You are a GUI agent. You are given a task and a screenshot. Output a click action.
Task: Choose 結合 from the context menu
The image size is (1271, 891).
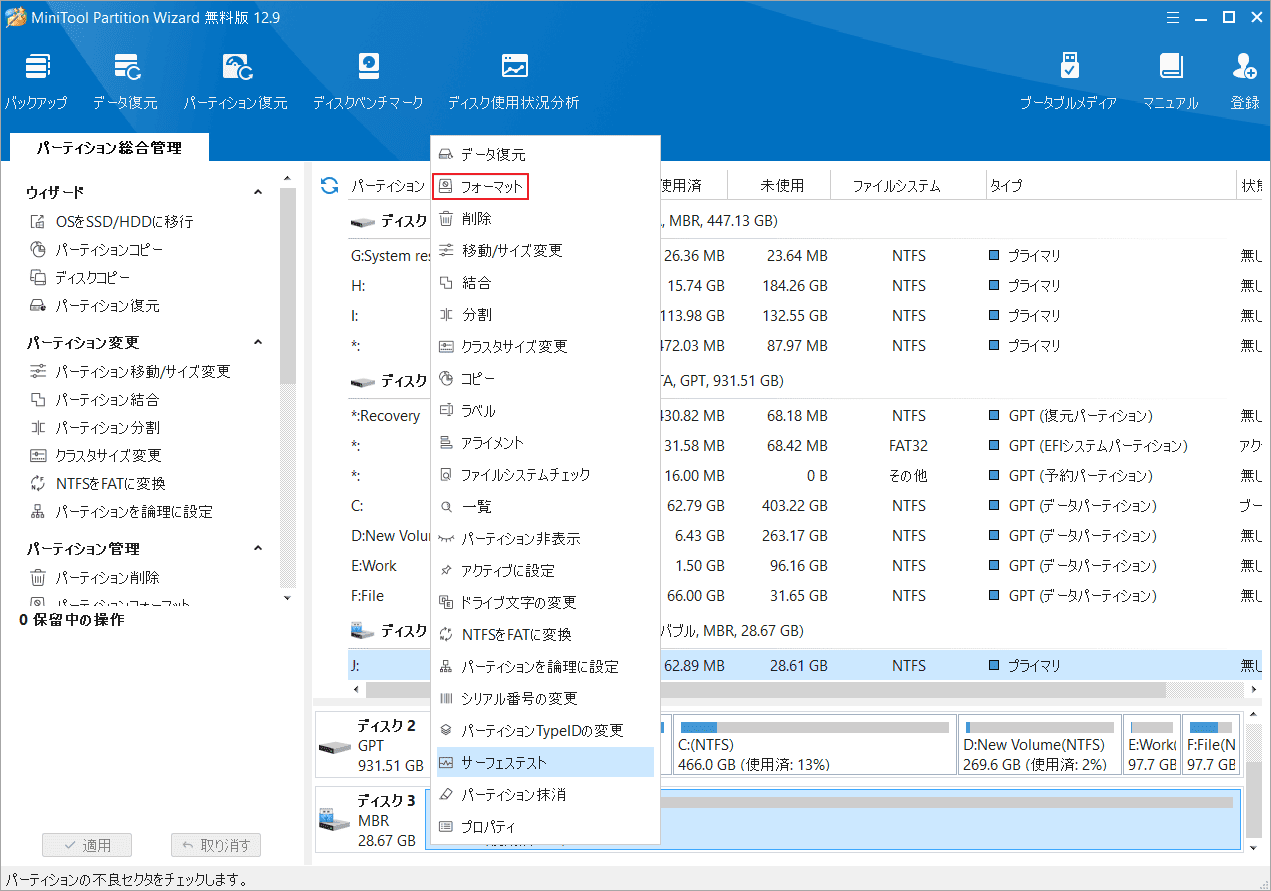pyautogui.click(x=545, y=282)
